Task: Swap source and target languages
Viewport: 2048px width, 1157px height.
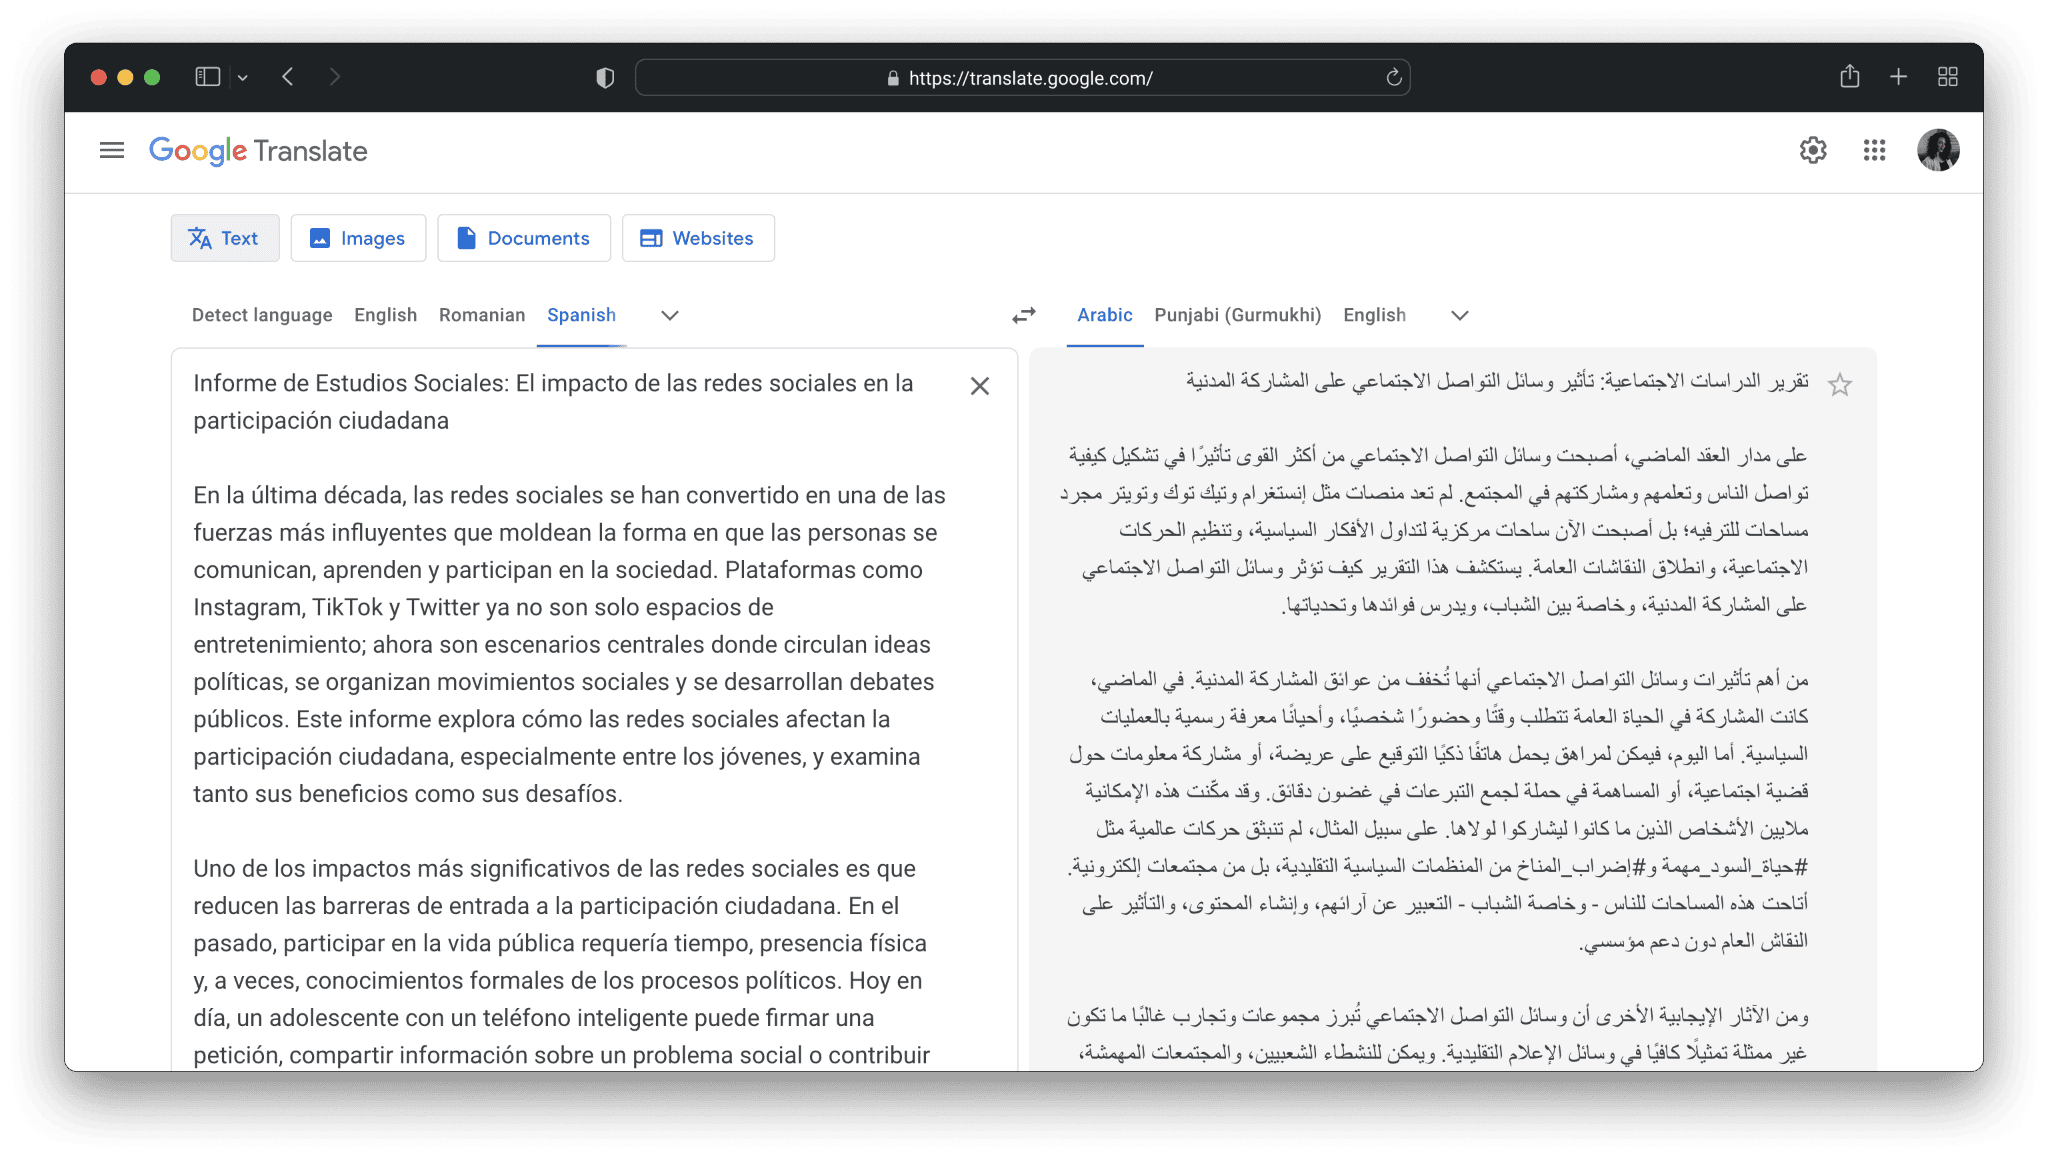Action: [1023, 315]
